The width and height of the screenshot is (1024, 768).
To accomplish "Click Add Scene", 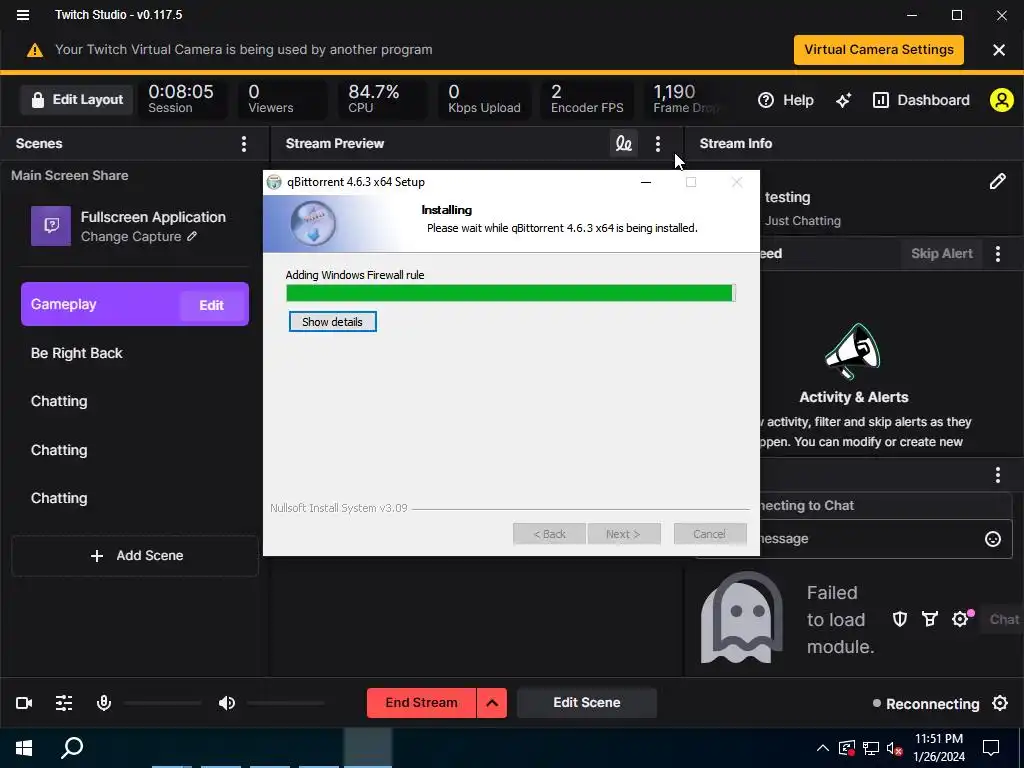I will point(135,556).
